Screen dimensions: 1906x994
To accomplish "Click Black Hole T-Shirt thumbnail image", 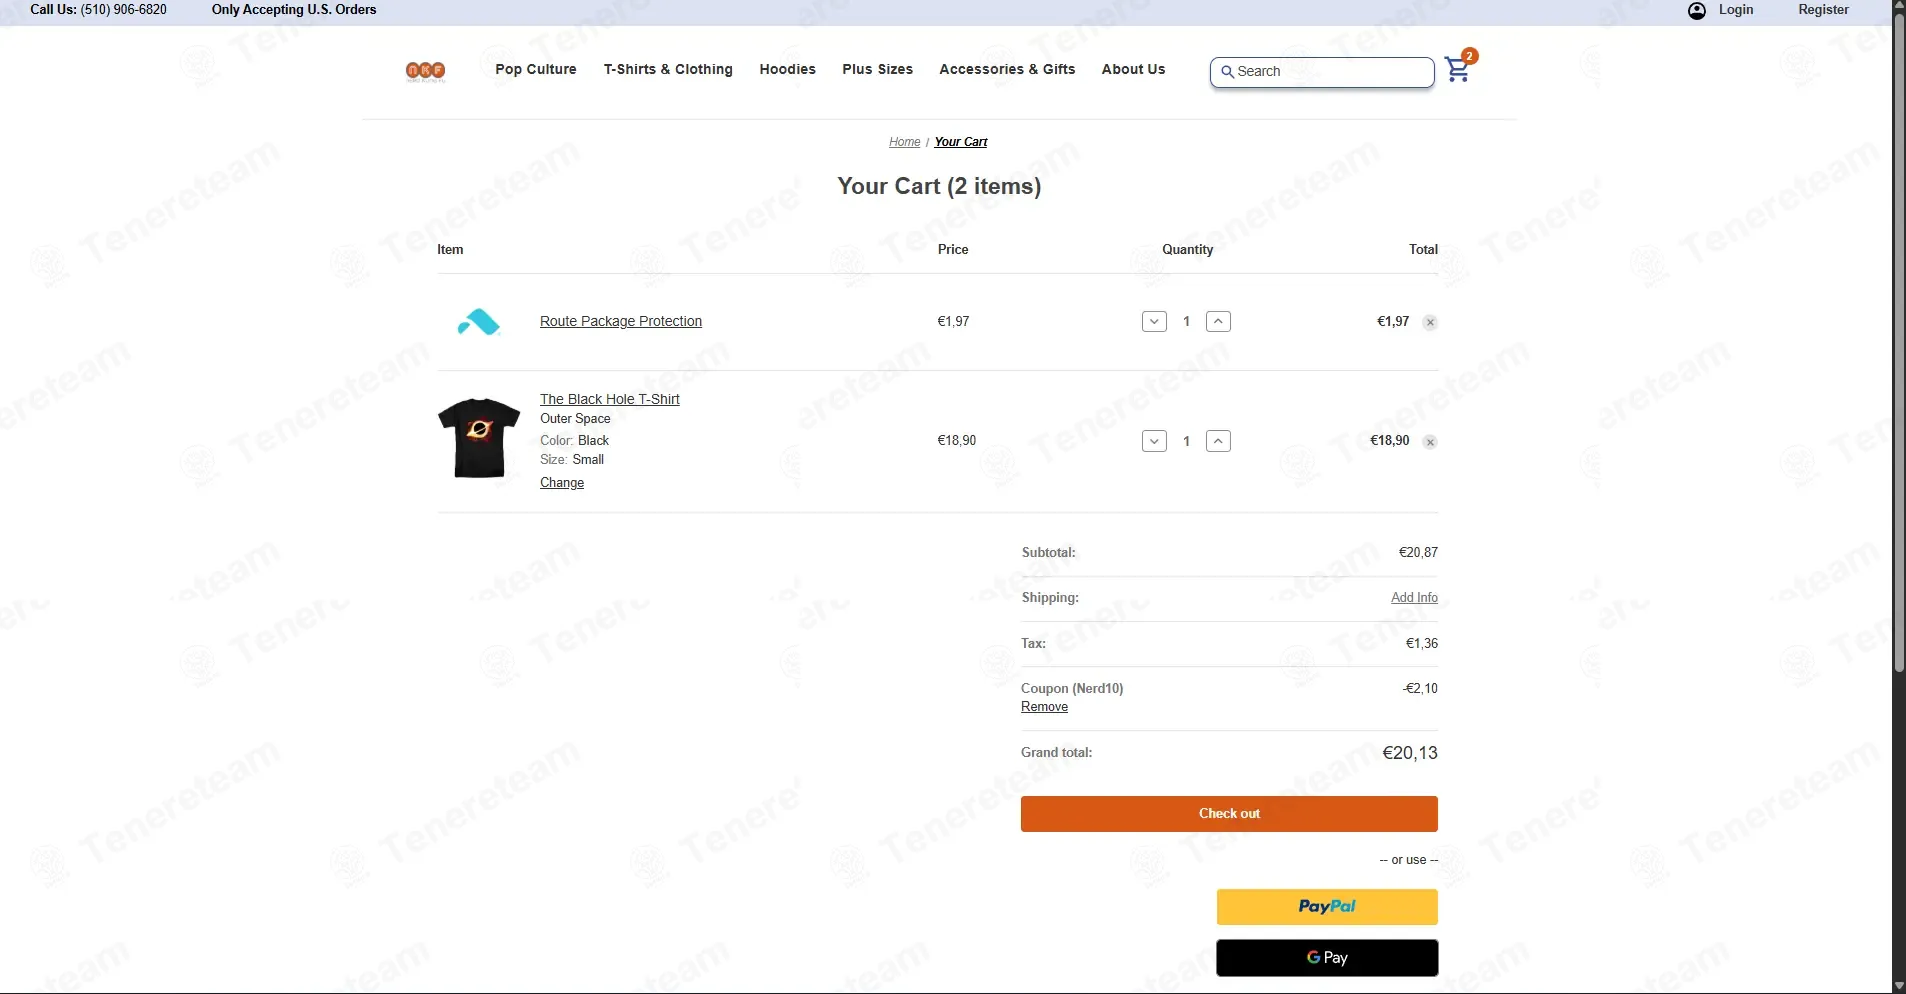I will tap(479, 439).
